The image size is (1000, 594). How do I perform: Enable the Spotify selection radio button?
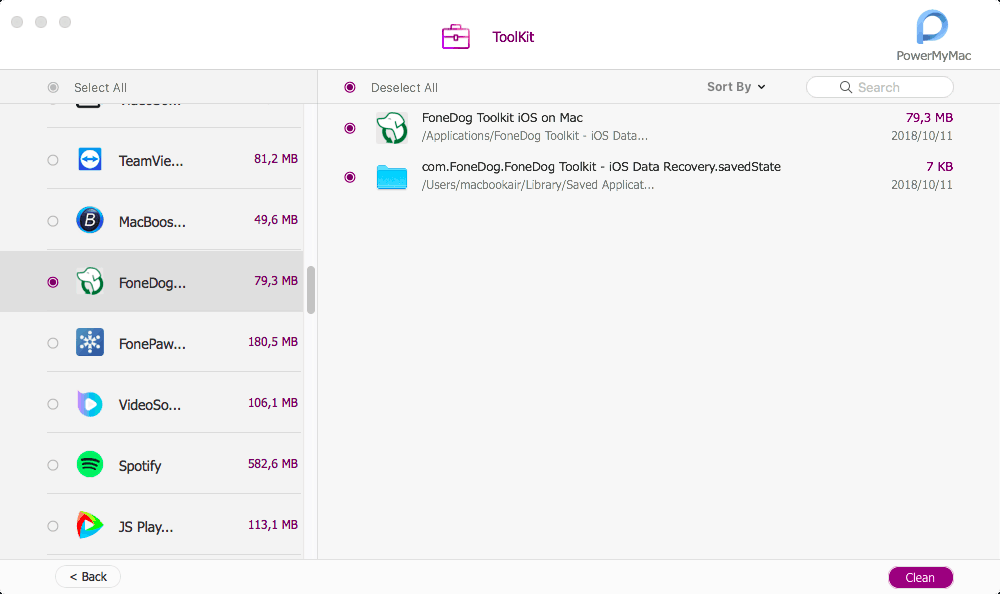(x=53, y=465)
